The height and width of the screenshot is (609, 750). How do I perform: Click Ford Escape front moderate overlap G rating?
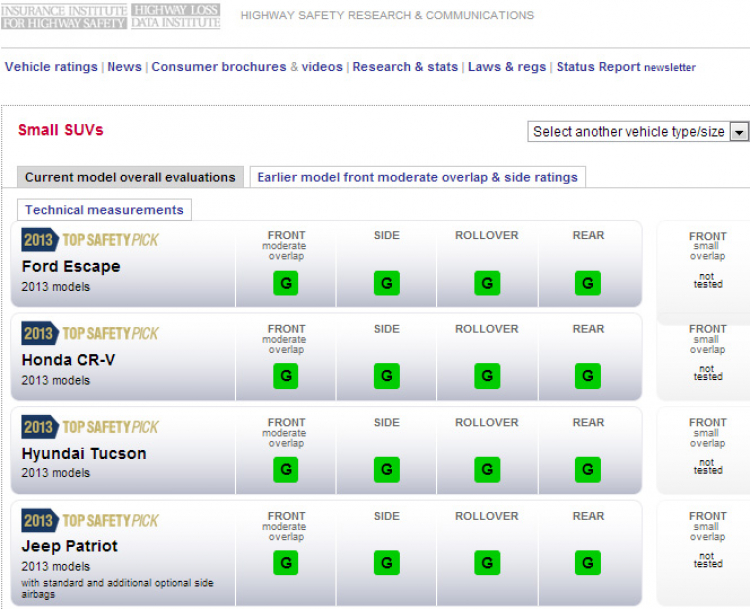point(286,283)
